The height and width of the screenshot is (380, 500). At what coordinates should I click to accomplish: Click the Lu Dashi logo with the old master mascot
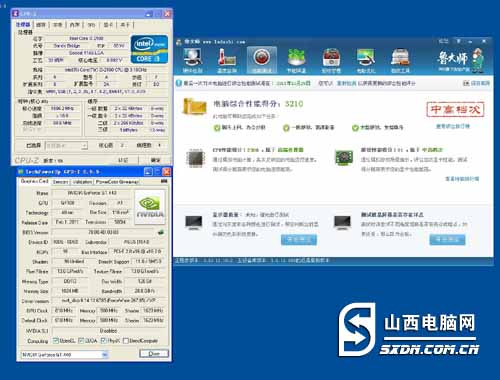(461, 60)
